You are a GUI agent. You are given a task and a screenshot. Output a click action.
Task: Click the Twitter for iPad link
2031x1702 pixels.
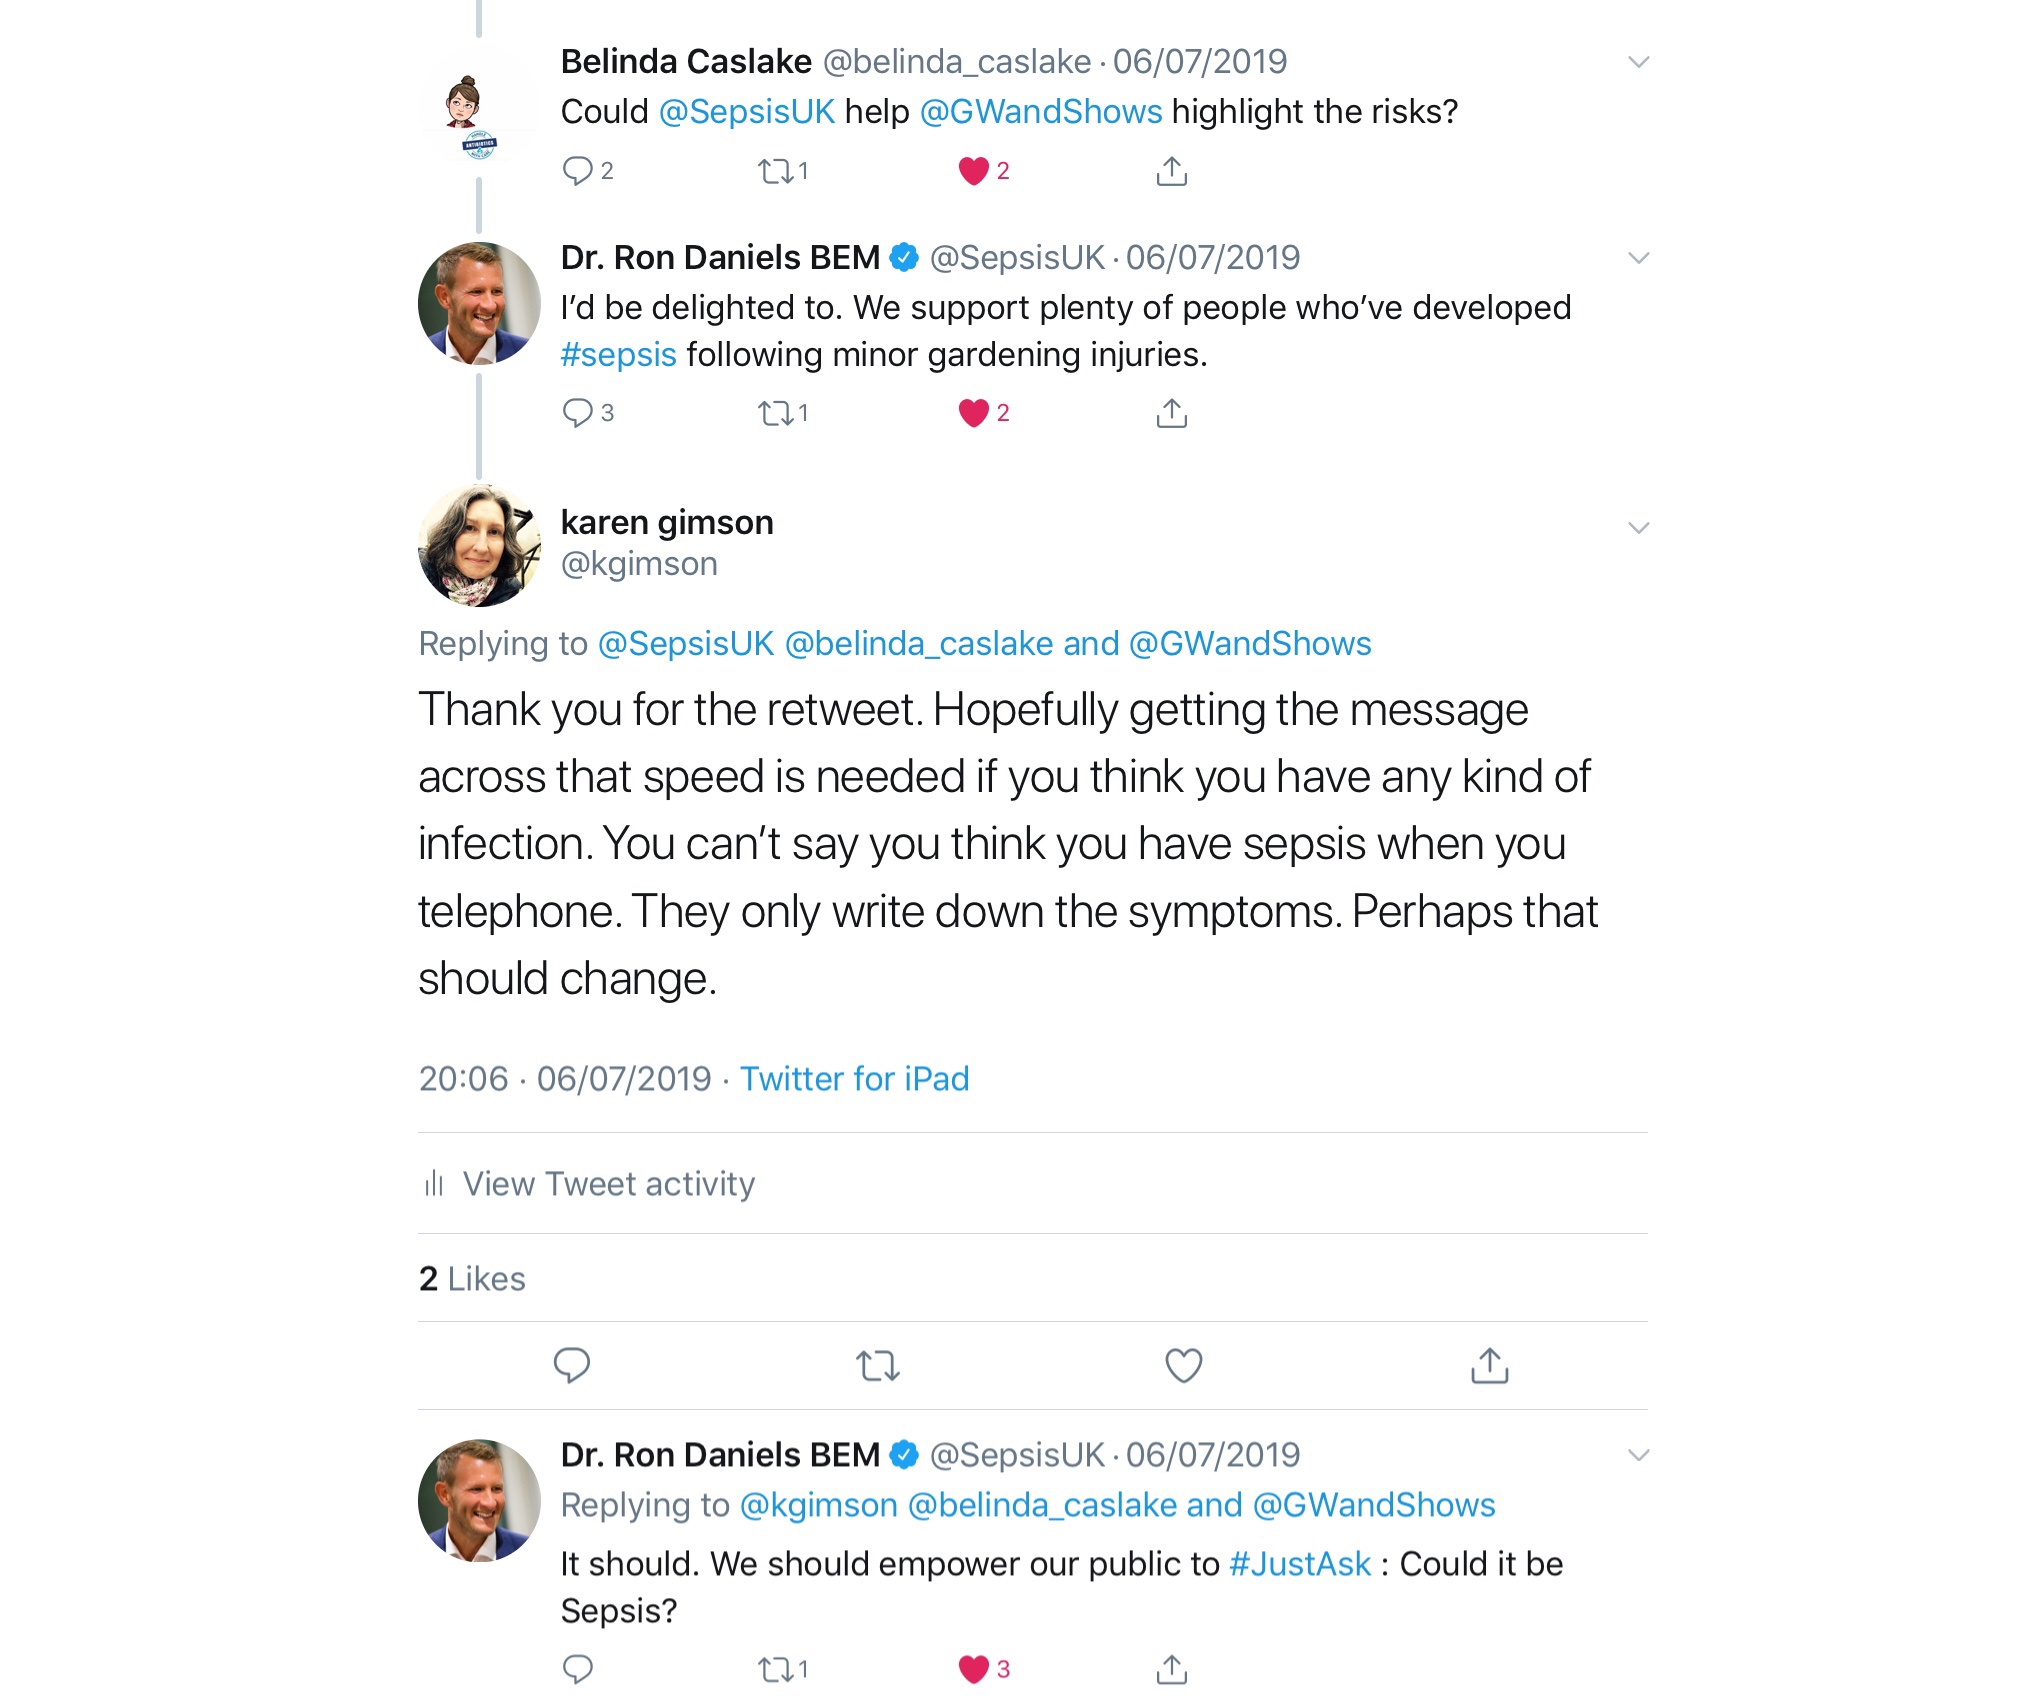pyautogui.click(x=854, y=1078)
